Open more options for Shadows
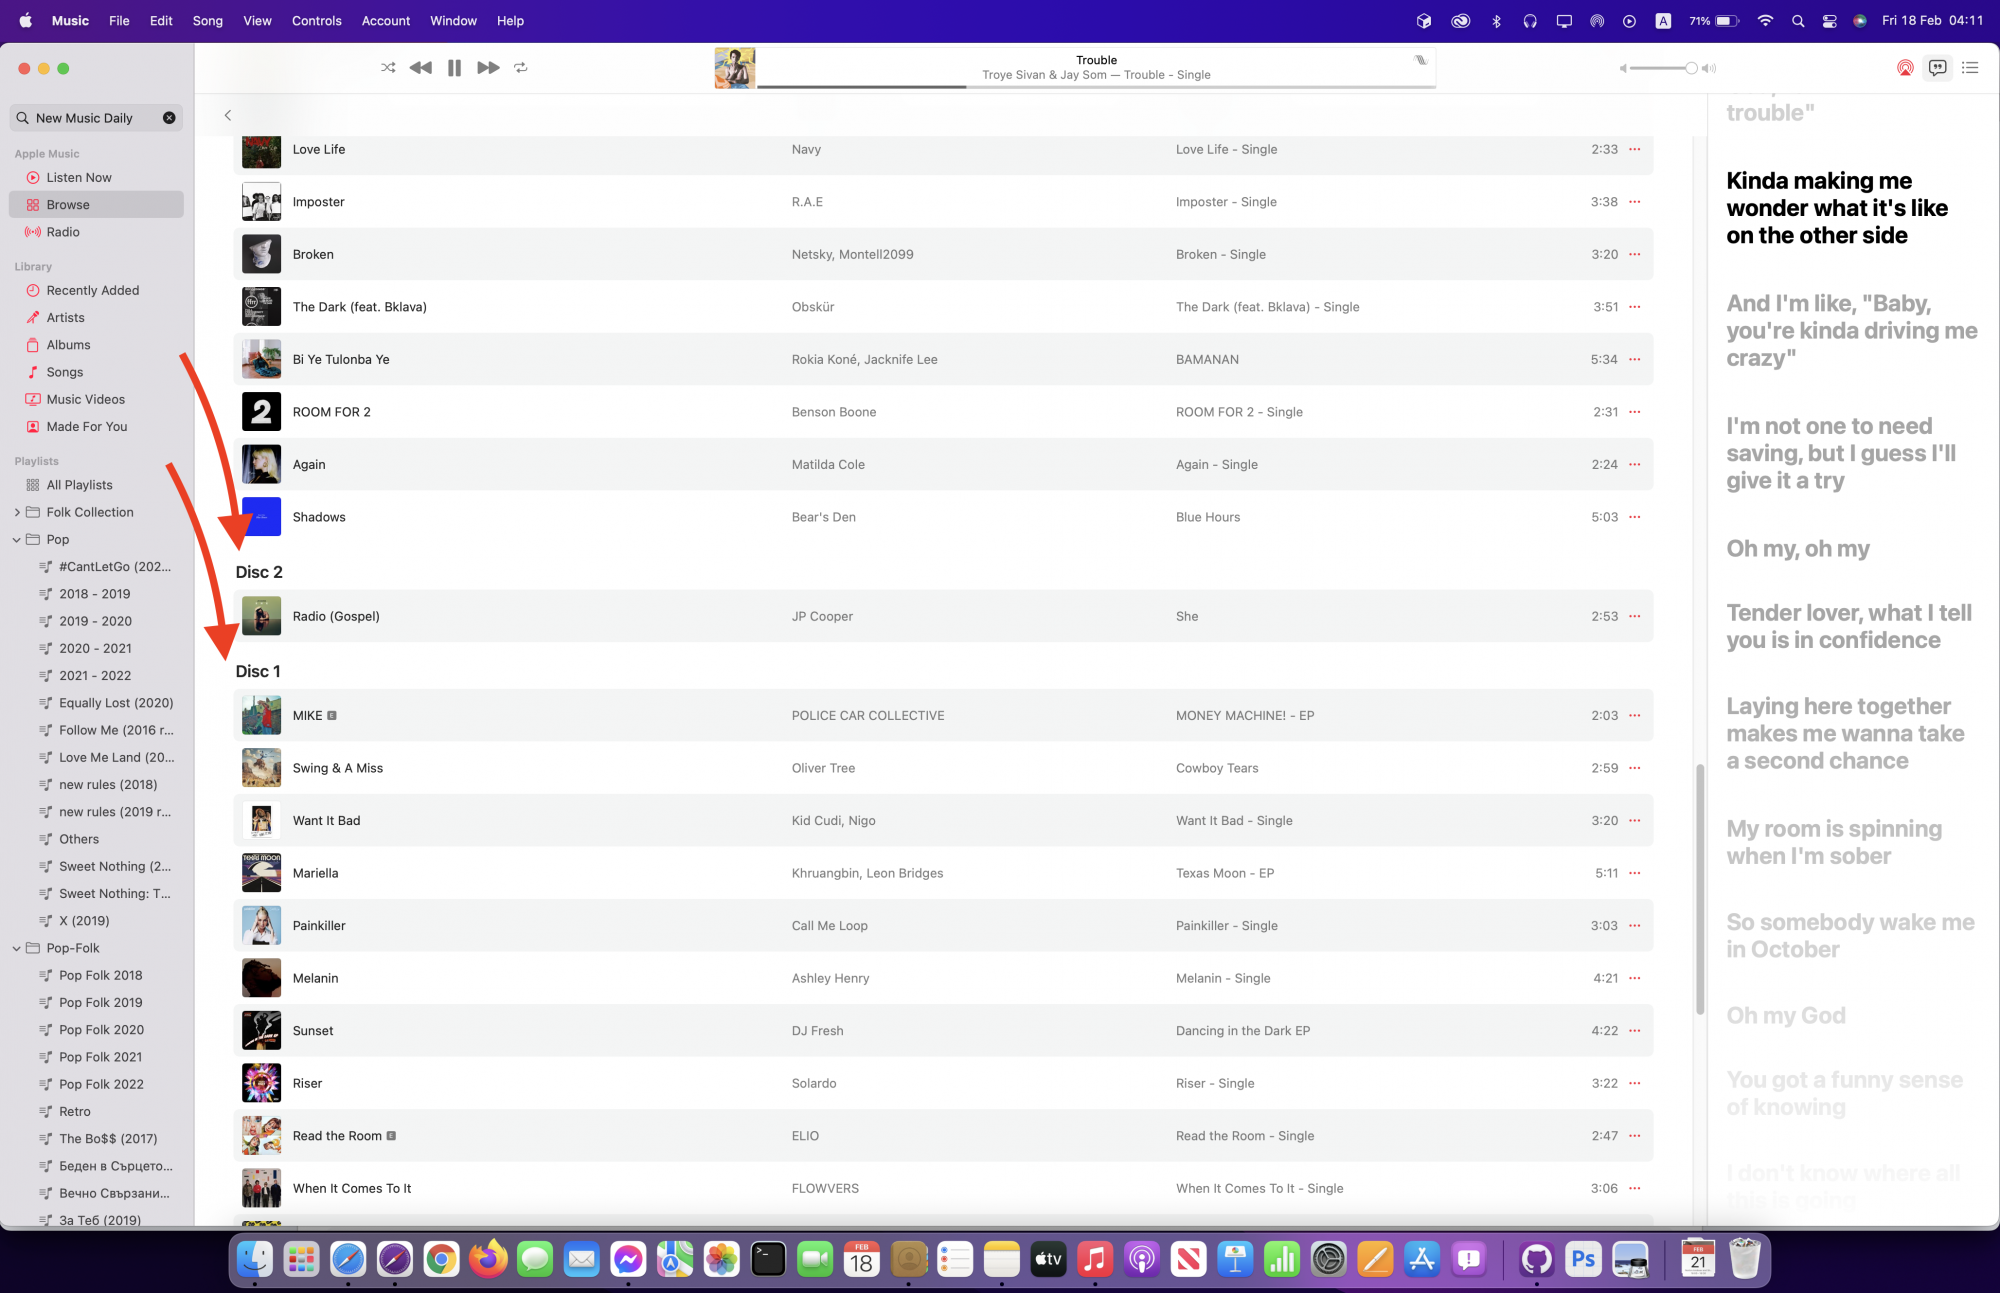Viewport: 2000px width, 1293px height. [1635, 517]
